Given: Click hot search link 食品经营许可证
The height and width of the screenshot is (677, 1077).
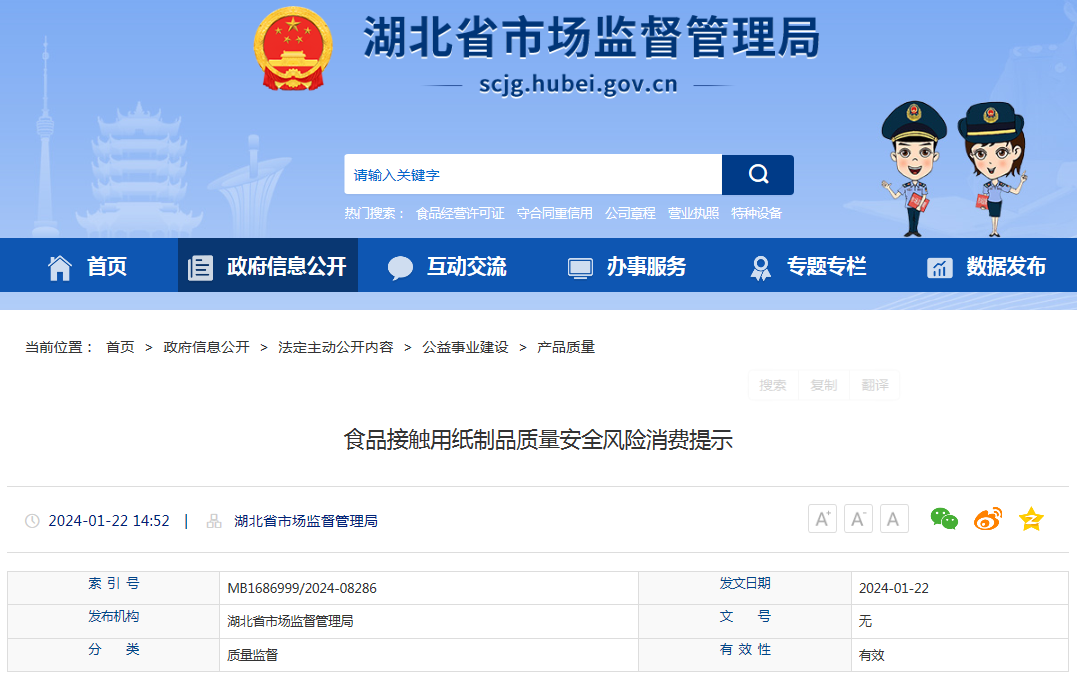Looking at the screenshot, I should click(460, 213).
